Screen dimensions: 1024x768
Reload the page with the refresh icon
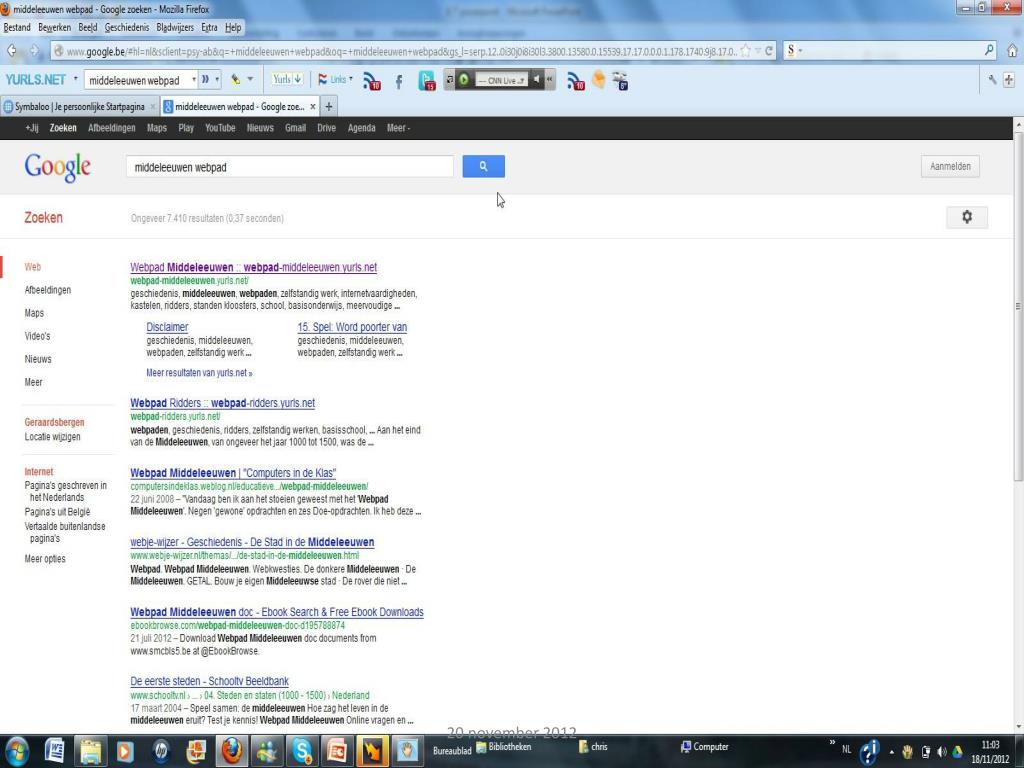pos(769,51)
